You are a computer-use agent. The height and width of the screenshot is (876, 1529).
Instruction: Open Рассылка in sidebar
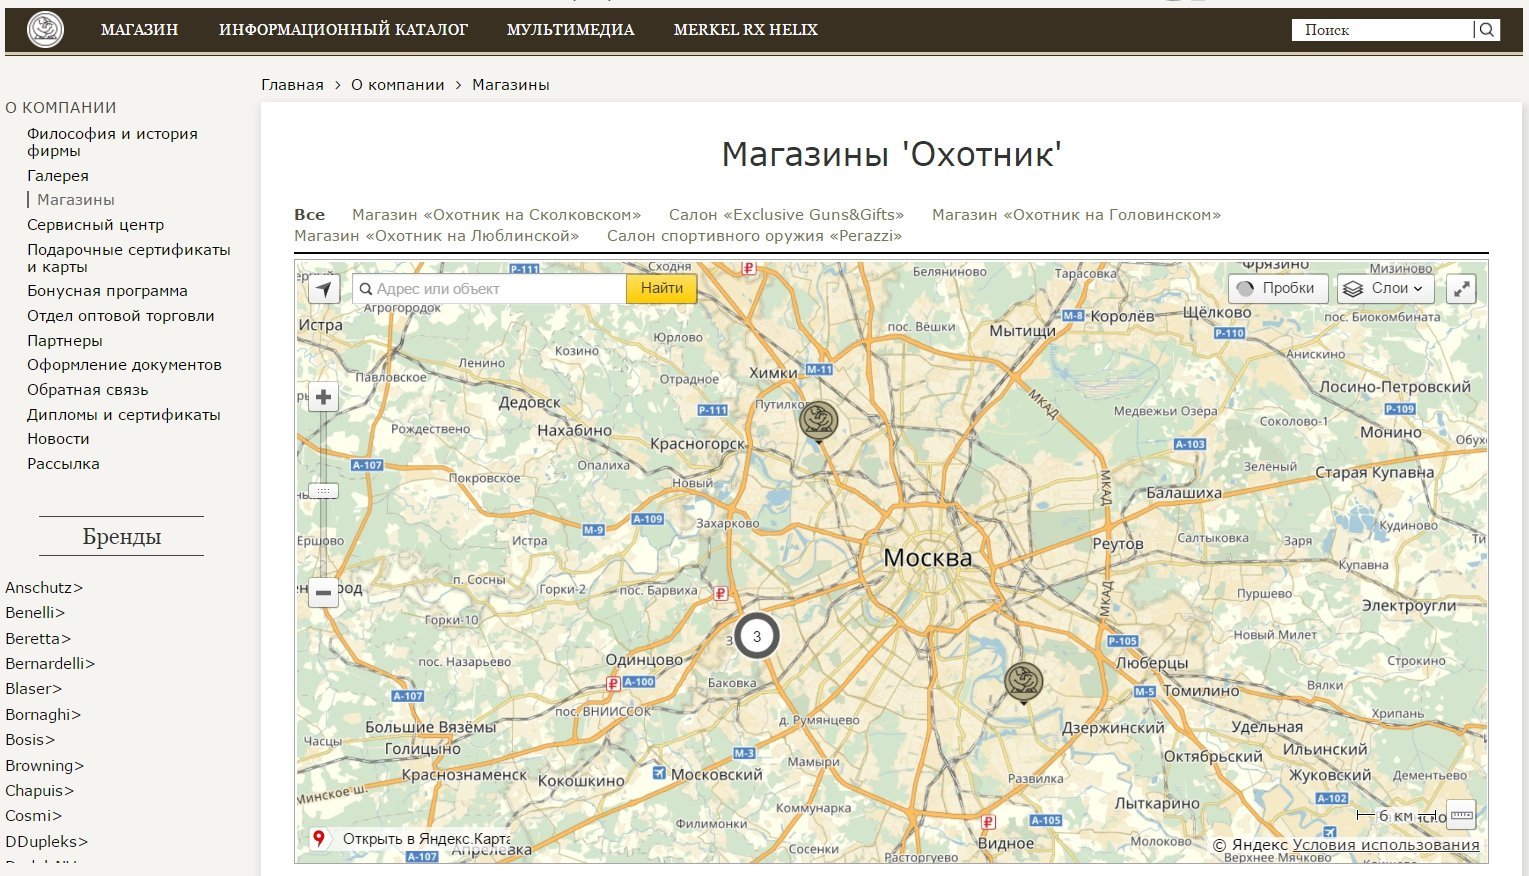[63, 463]
